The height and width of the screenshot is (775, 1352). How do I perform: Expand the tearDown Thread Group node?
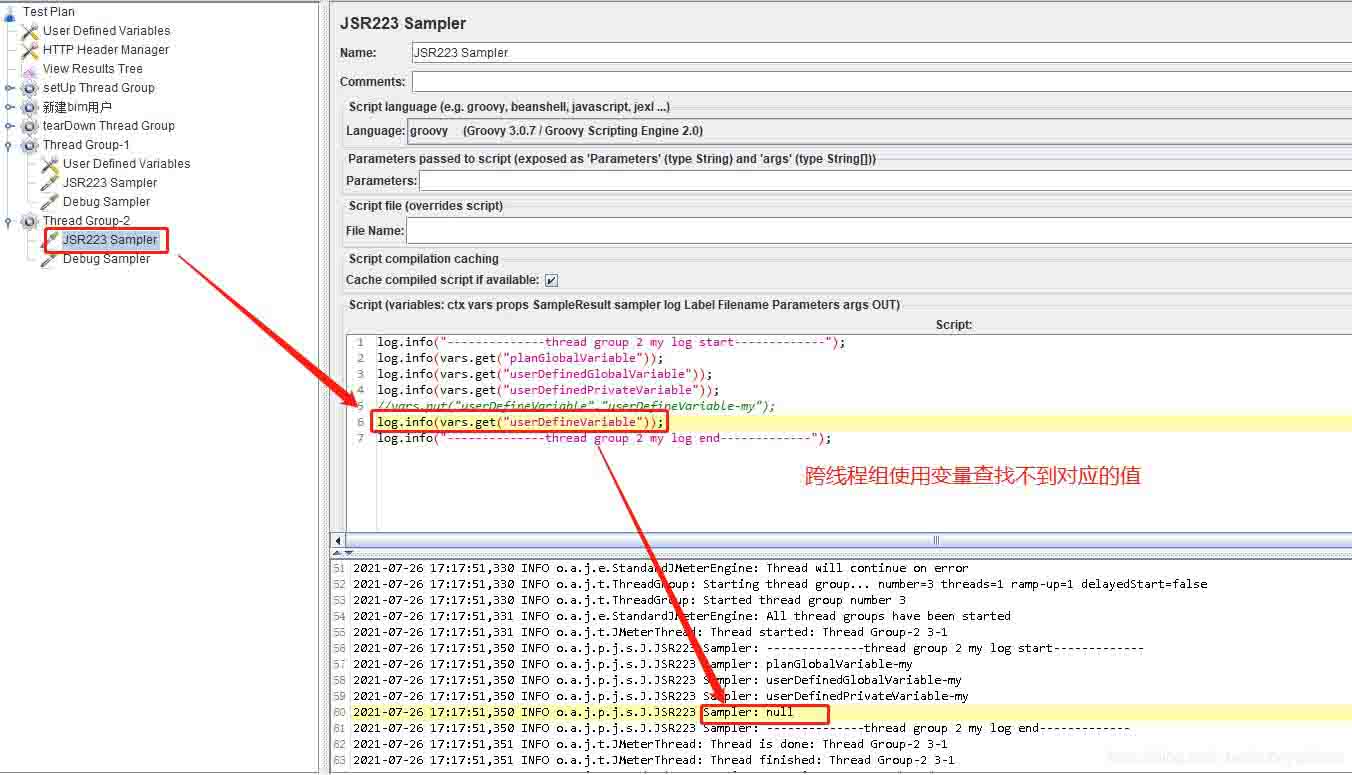click(10, 126)
